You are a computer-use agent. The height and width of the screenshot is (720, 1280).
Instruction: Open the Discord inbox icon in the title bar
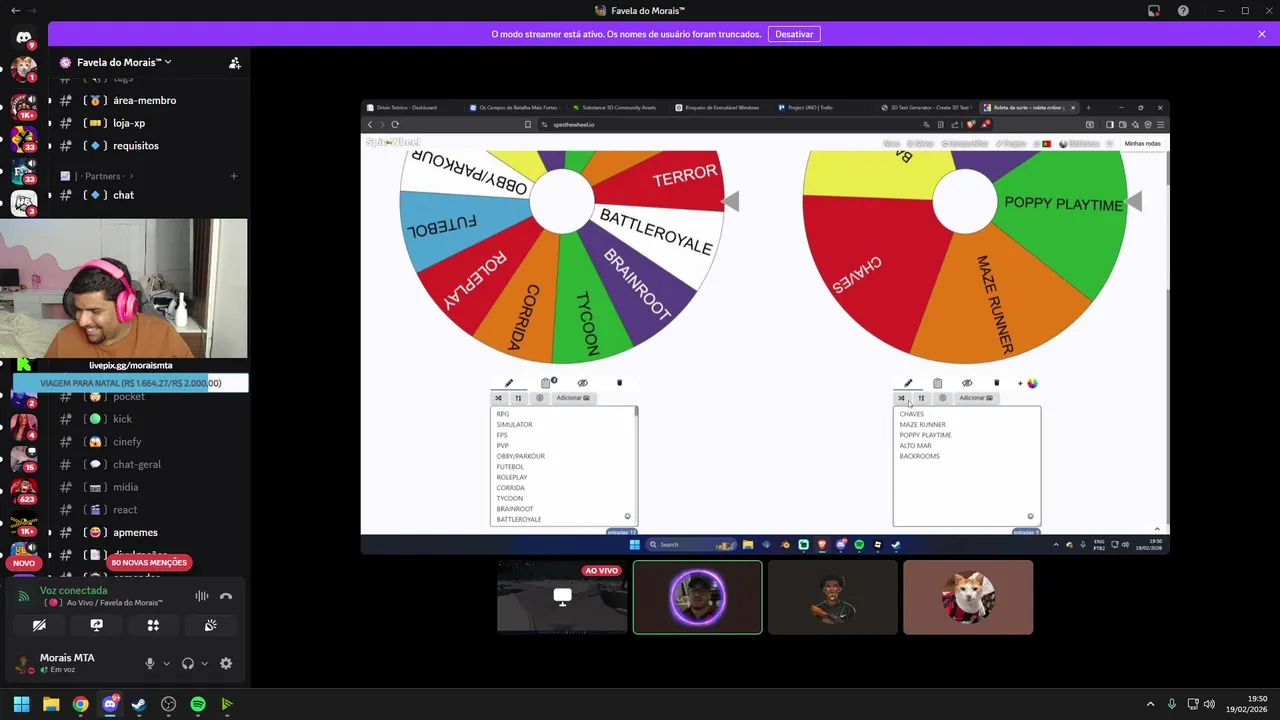(x=1154, y=11)
